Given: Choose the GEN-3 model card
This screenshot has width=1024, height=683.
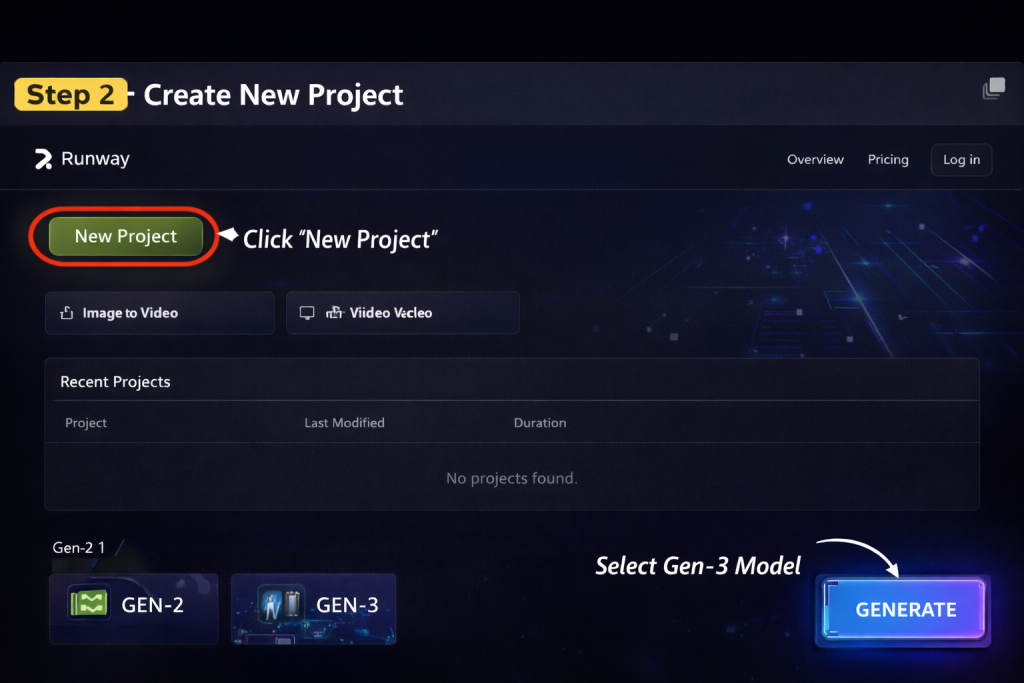Looking at the screenshot, I should [x=313, y=609].
